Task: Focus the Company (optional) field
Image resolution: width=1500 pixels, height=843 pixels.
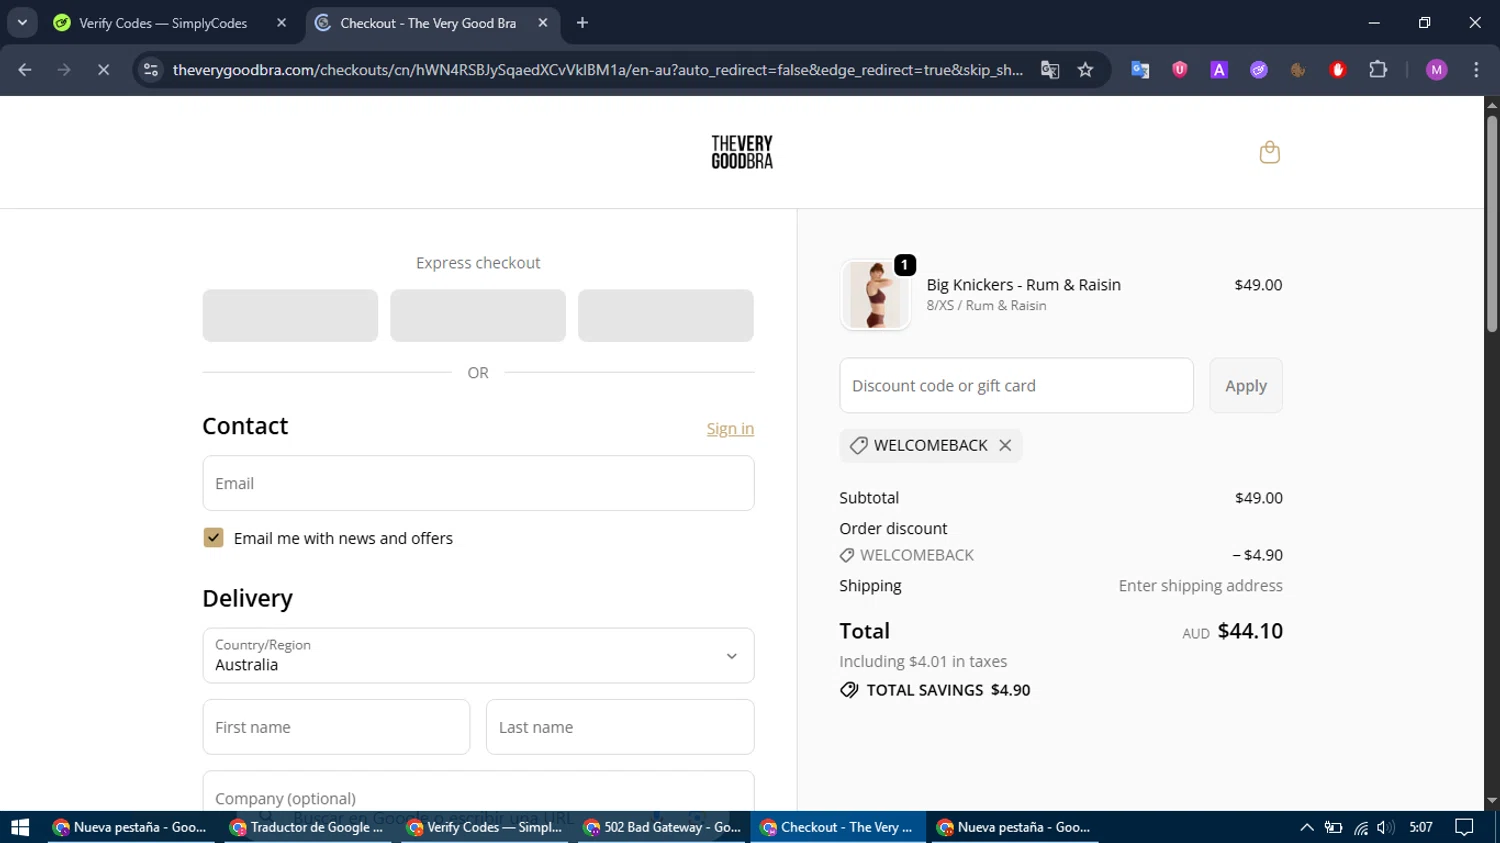Action: point(478,792)
